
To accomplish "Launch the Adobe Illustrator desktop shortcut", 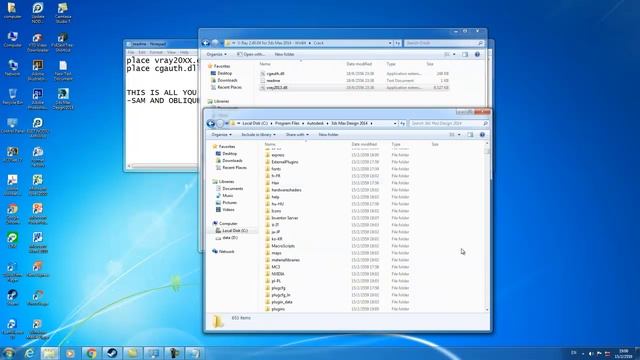I will point(38,70).
